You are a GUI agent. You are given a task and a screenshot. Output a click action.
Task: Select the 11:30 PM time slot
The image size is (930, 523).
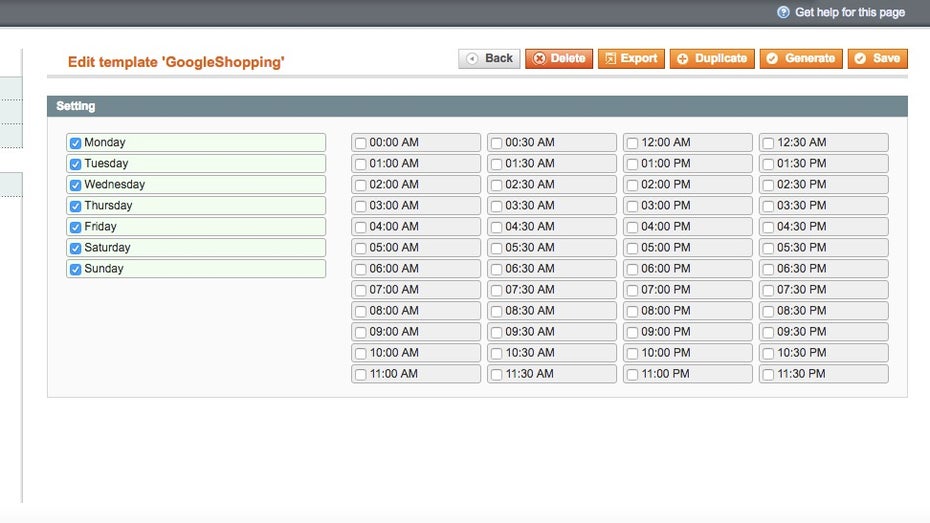768,374
